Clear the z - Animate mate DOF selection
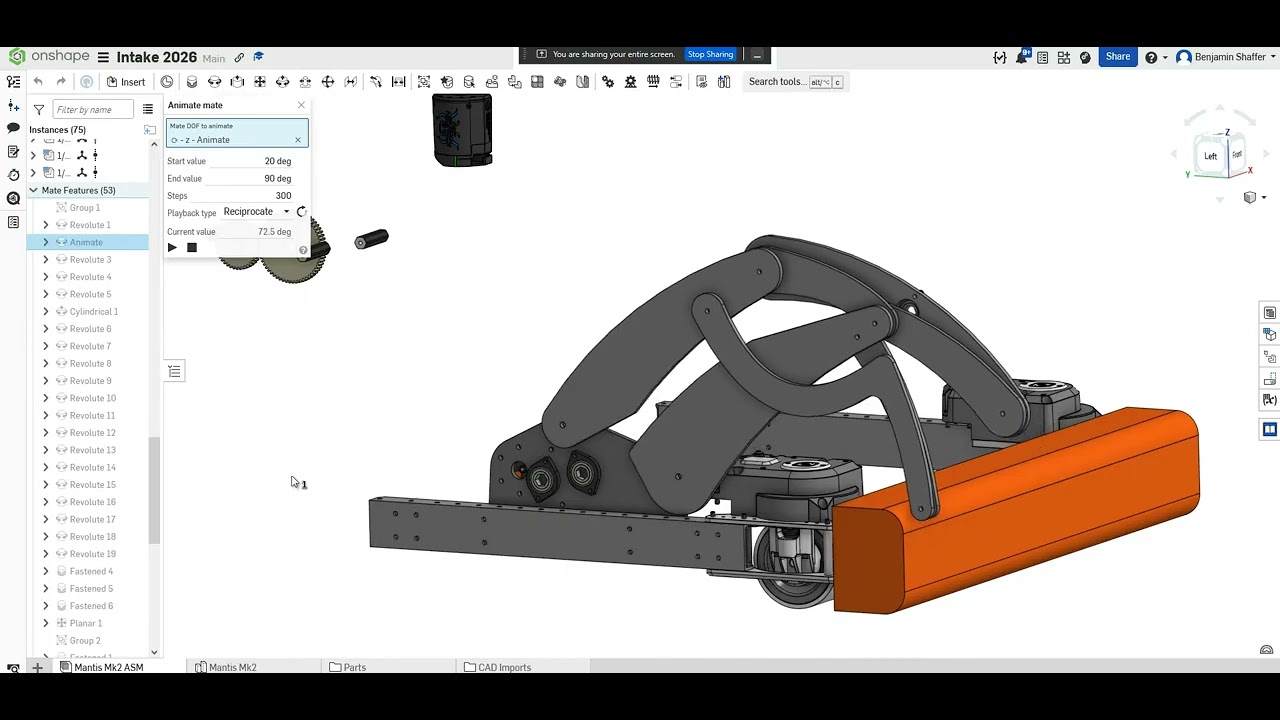Viewport: 1280px width, 720px height. tap(298, 140)
